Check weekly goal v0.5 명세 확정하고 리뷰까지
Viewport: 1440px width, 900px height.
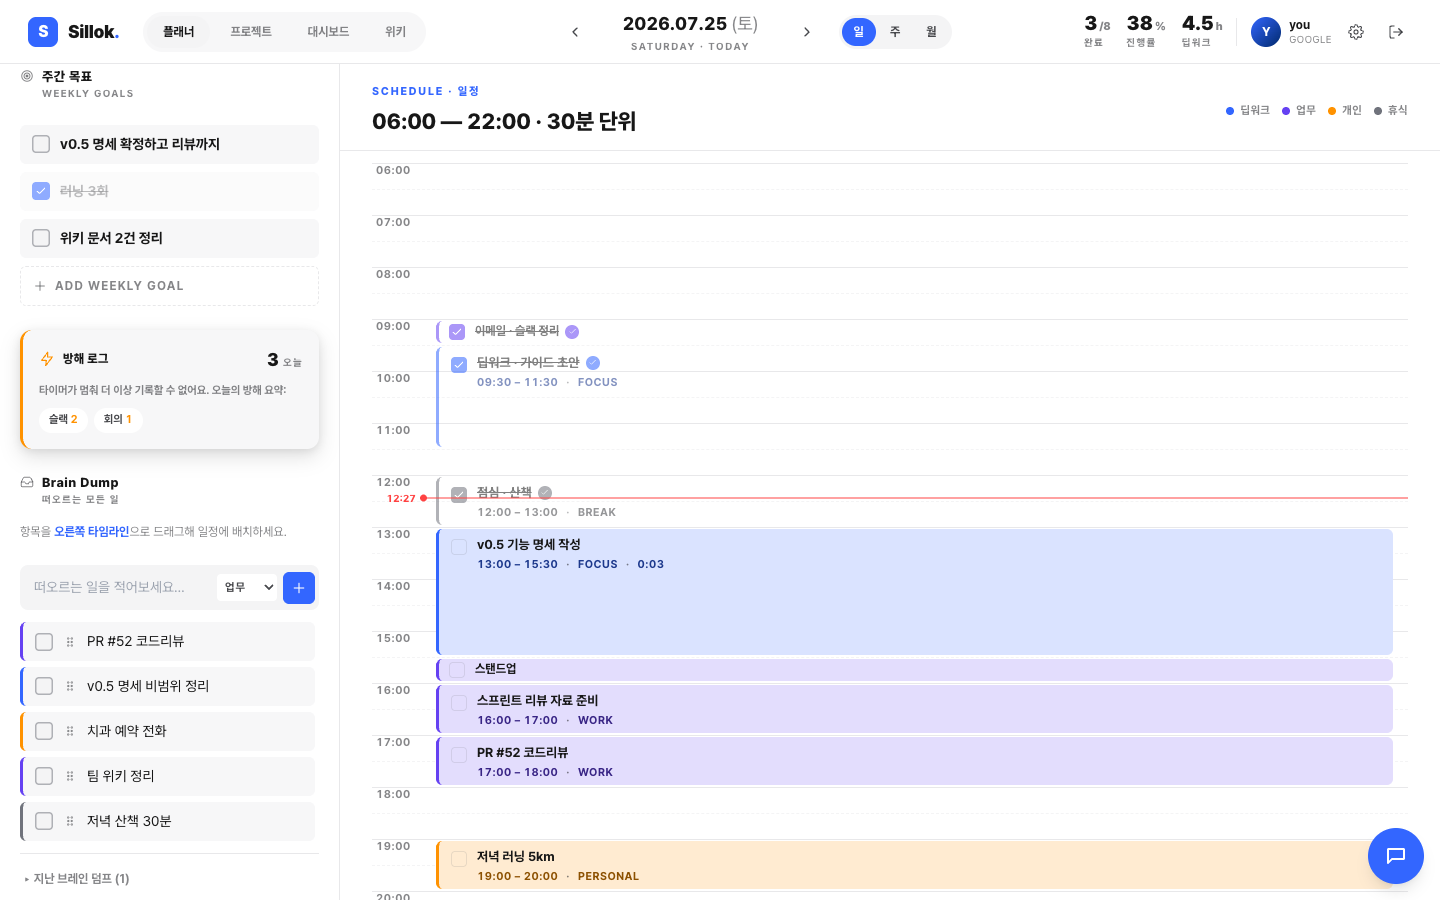pyautogui.click(x=41, y=144)
